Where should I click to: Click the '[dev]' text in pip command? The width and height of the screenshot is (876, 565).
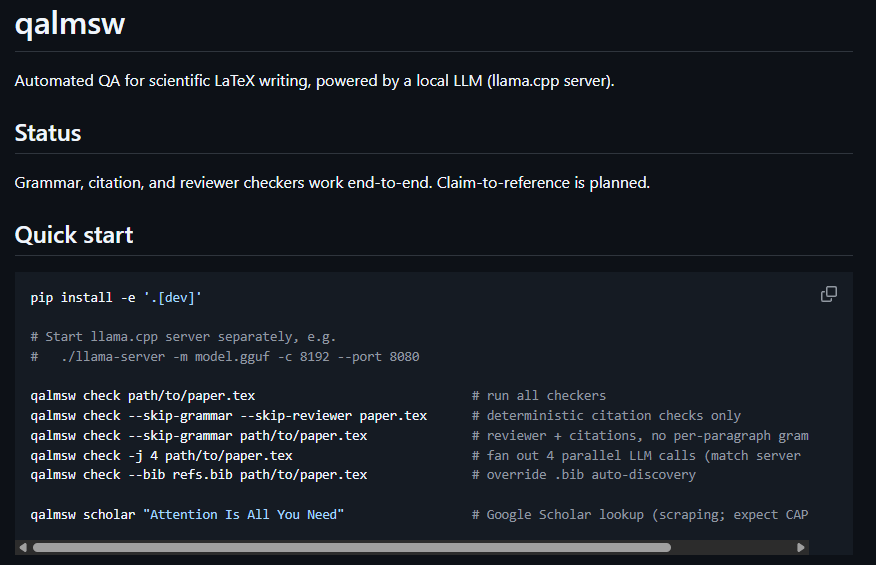tap(176, 298)
